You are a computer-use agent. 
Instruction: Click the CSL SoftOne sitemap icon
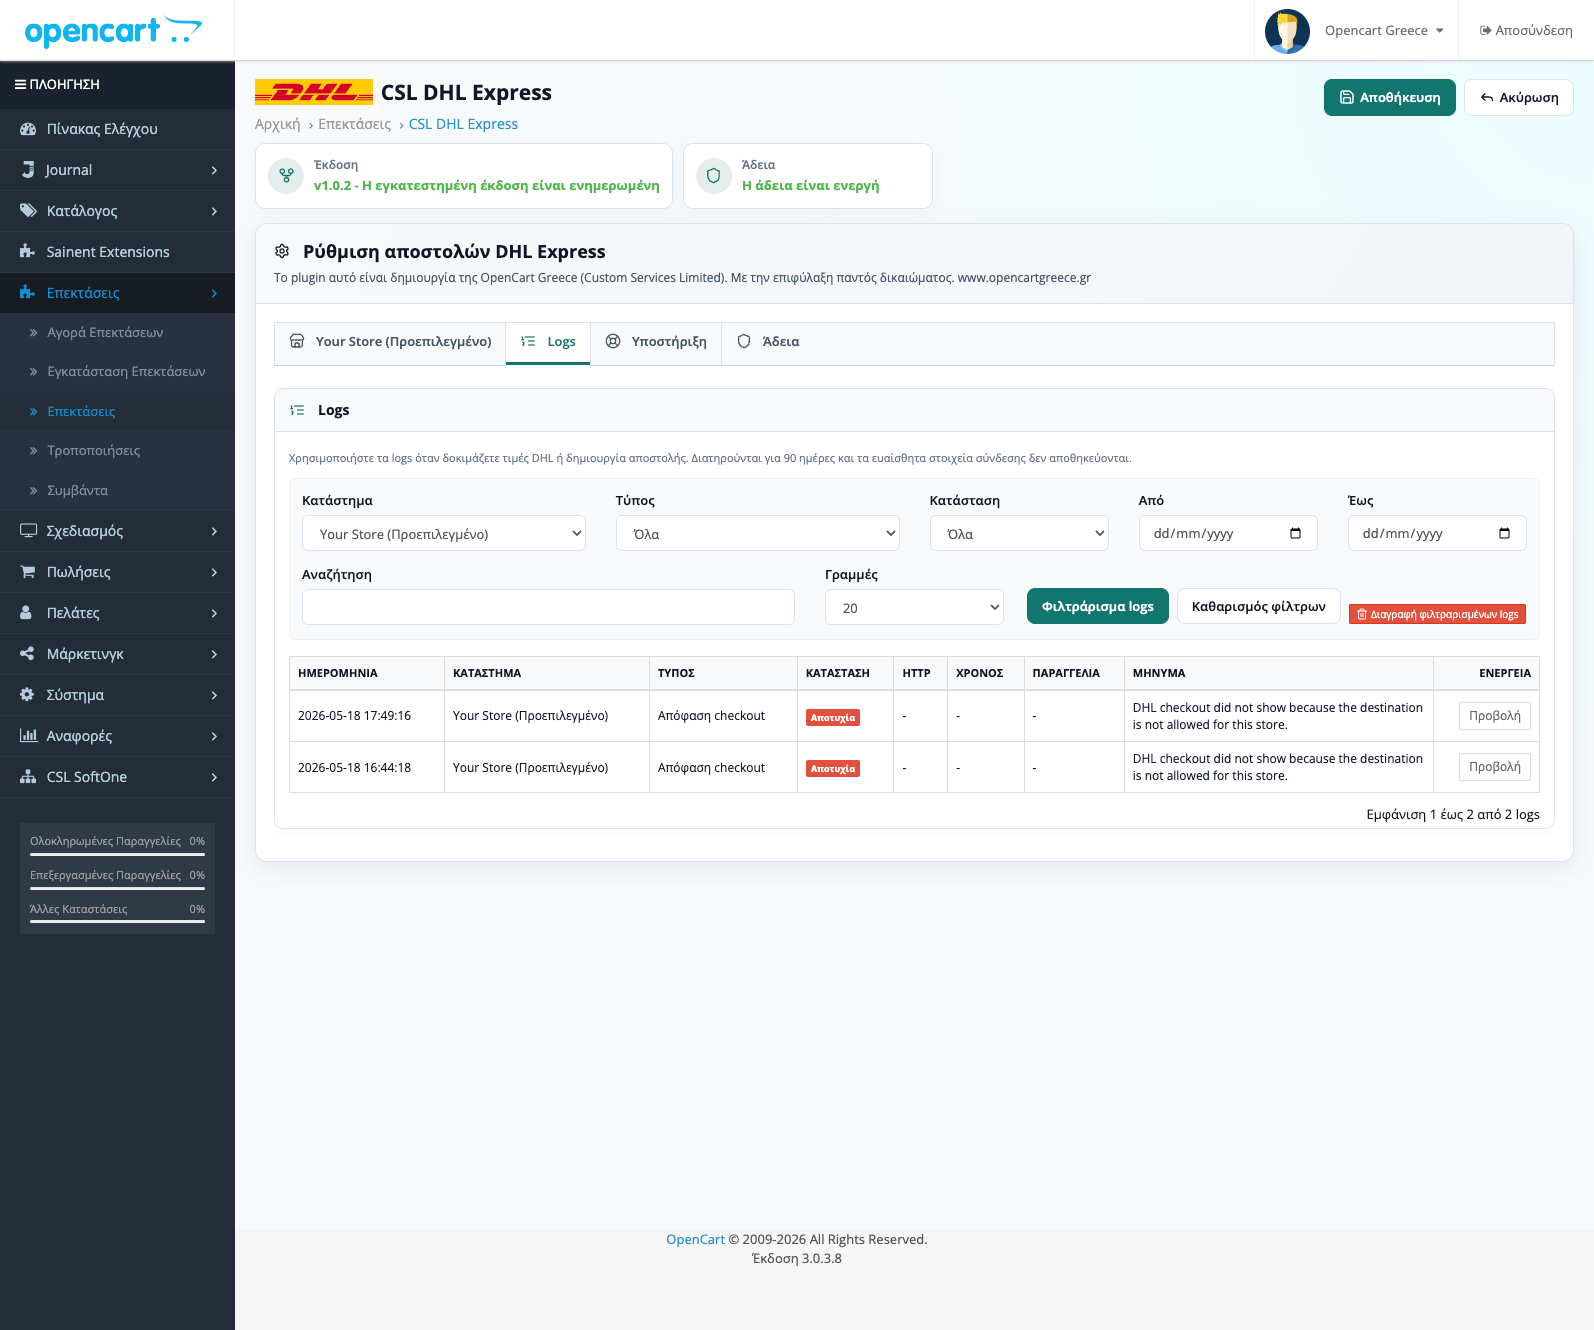click(28, 777)
